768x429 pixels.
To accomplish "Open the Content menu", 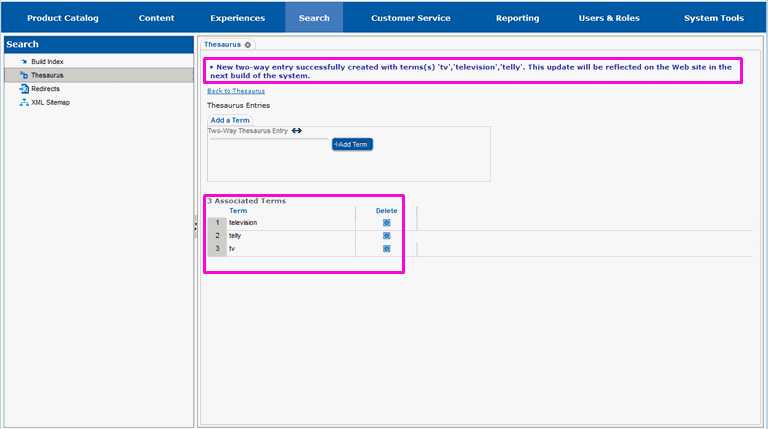I will click(156, 18).
